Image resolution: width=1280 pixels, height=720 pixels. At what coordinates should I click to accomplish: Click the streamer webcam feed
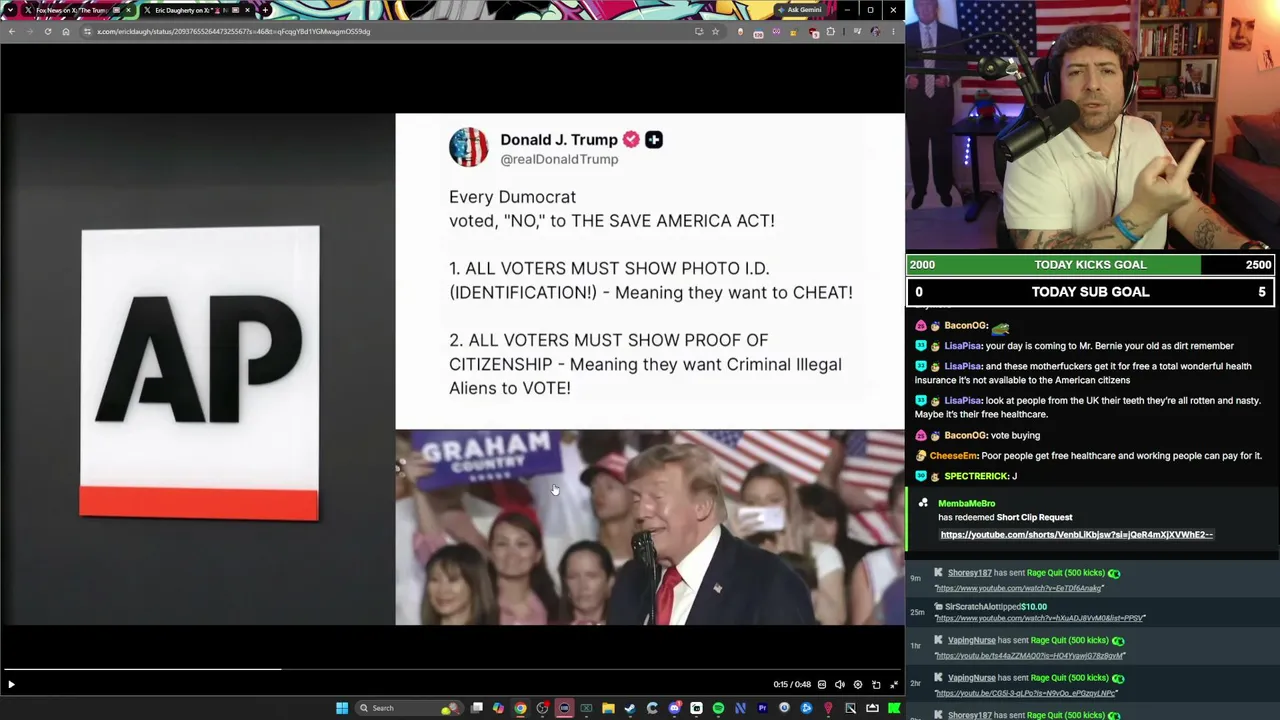click(1092, 124)
